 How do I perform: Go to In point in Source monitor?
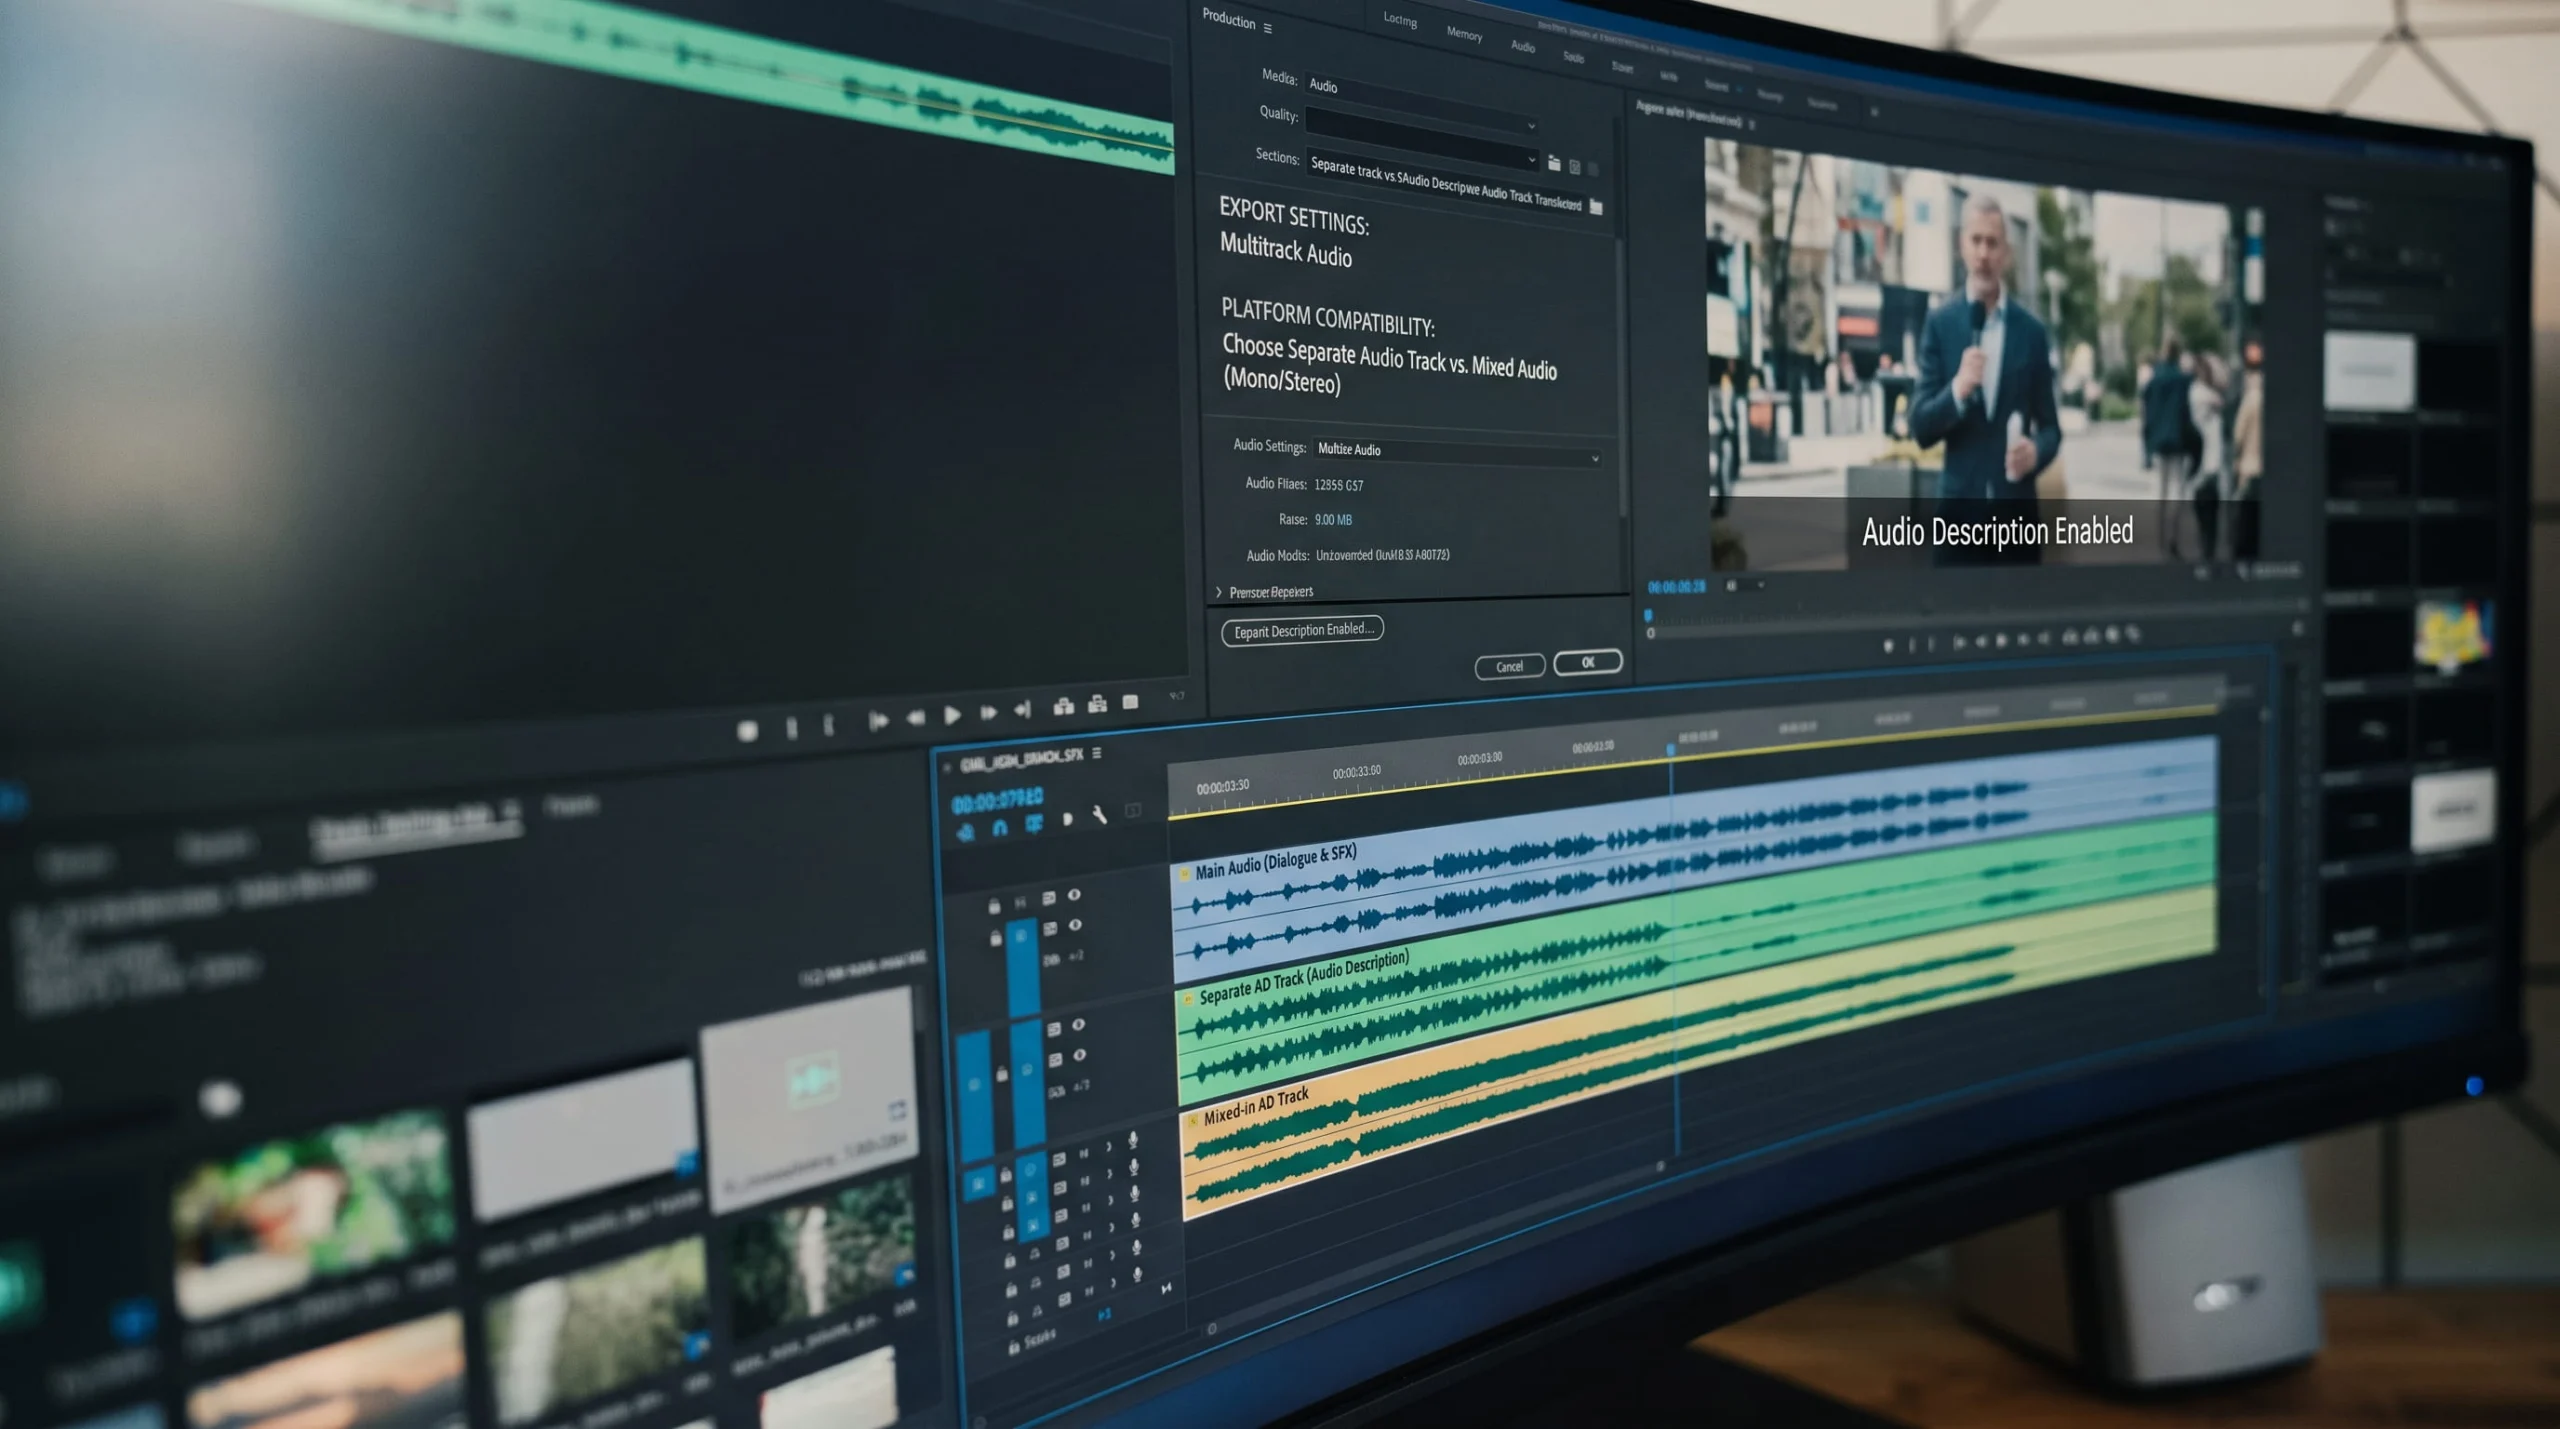[x=878, y=721]
